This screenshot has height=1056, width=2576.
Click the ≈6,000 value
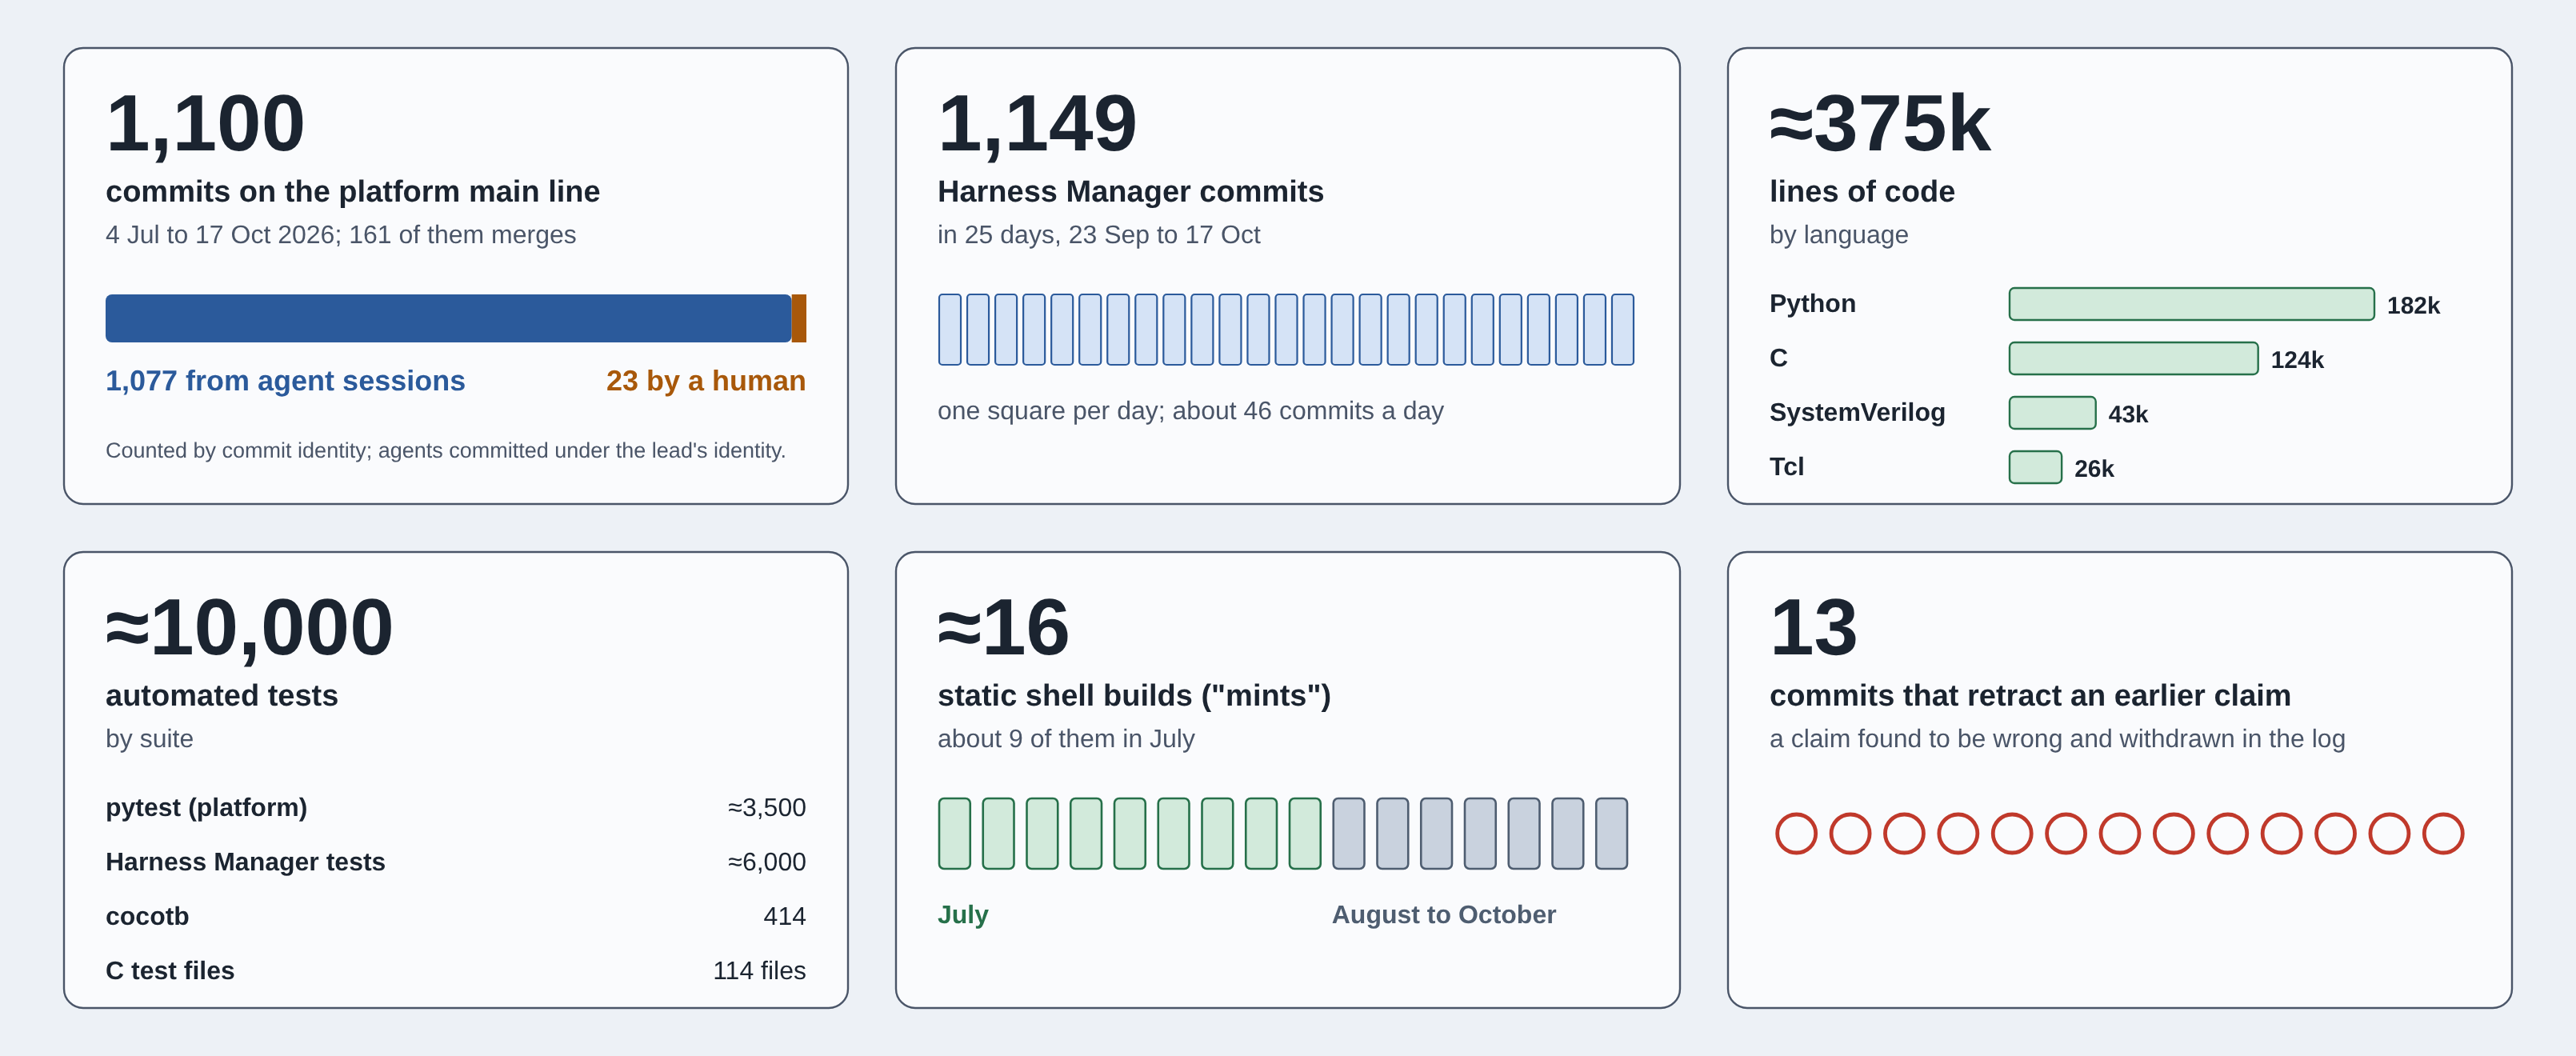click(x=767, y=862)
